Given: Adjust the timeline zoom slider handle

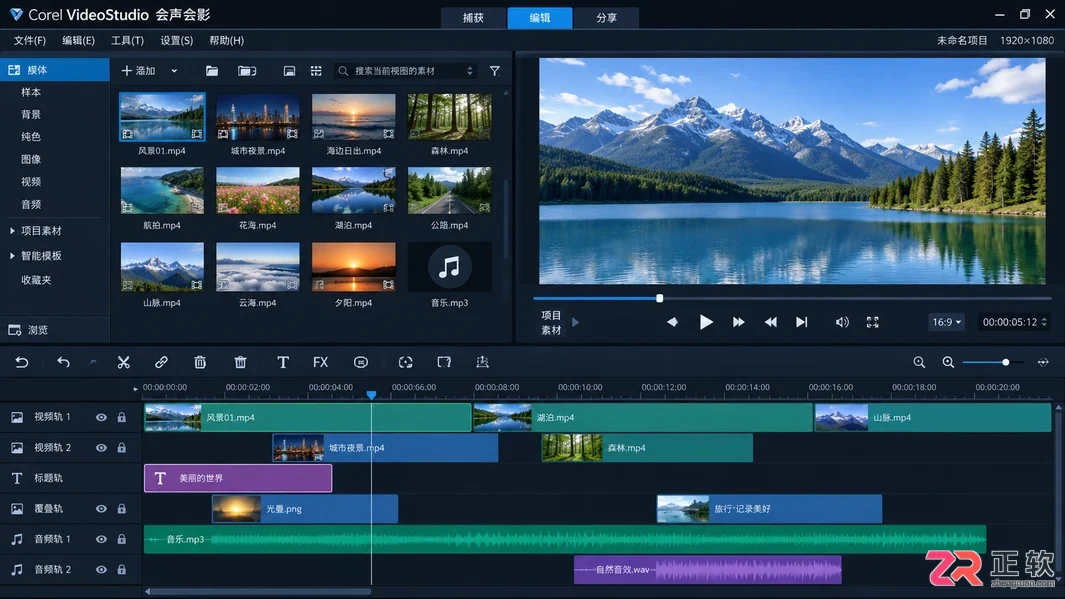Looking at the screenshot, I should pos(1005,362).
